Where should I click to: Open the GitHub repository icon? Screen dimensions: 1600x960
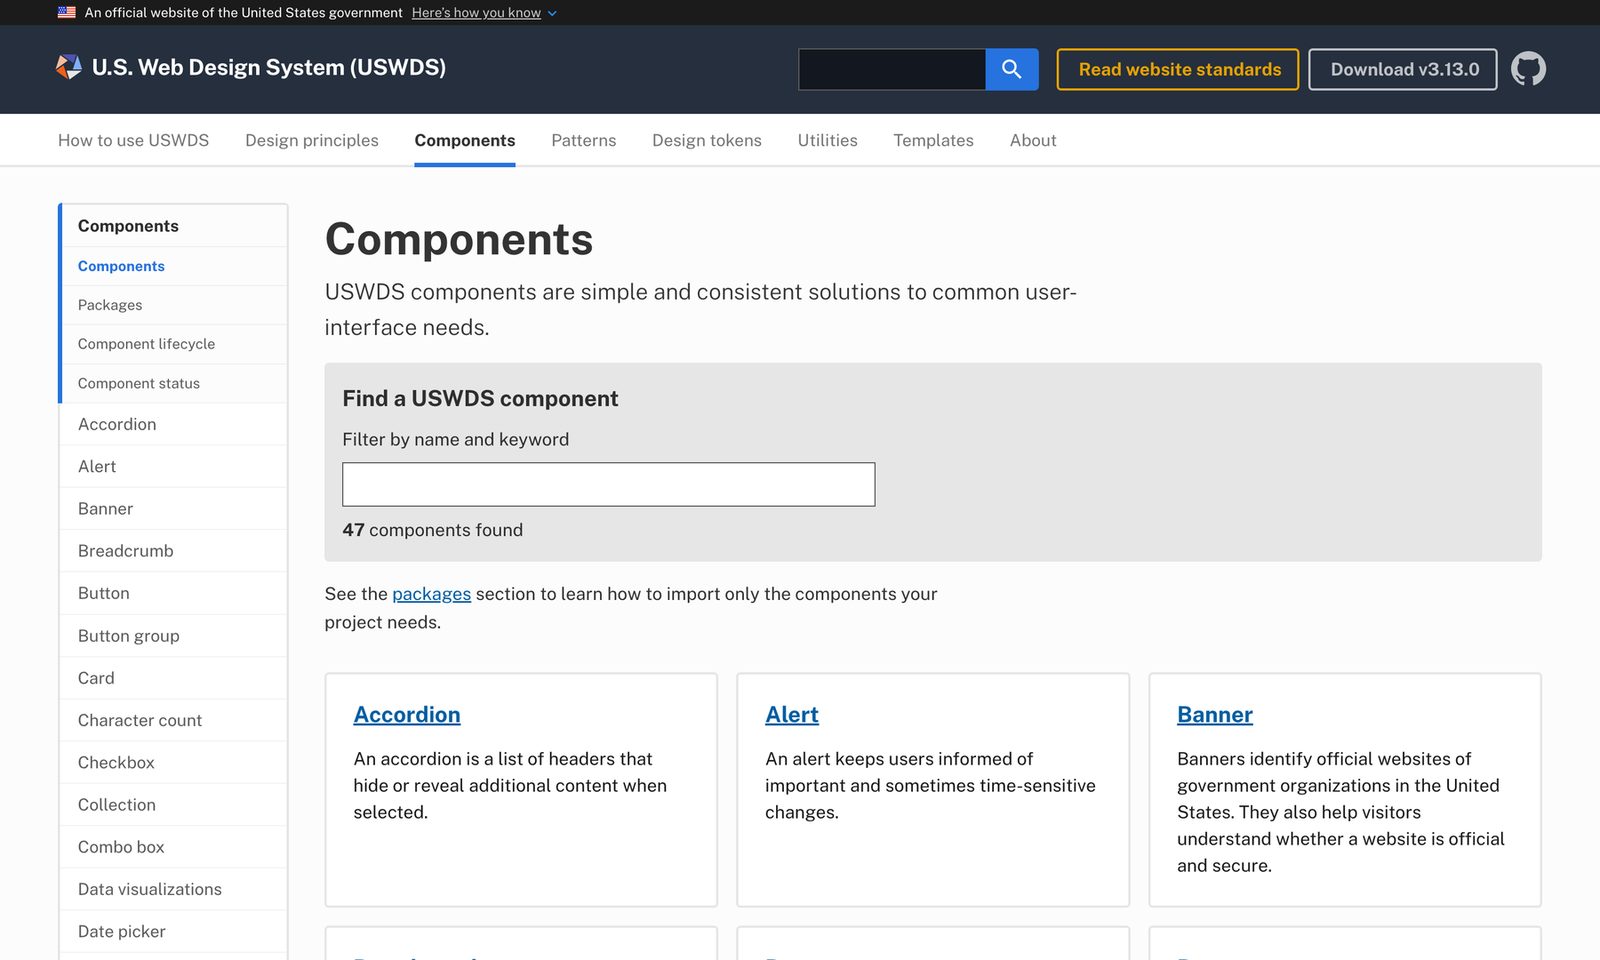(1527, 69)
